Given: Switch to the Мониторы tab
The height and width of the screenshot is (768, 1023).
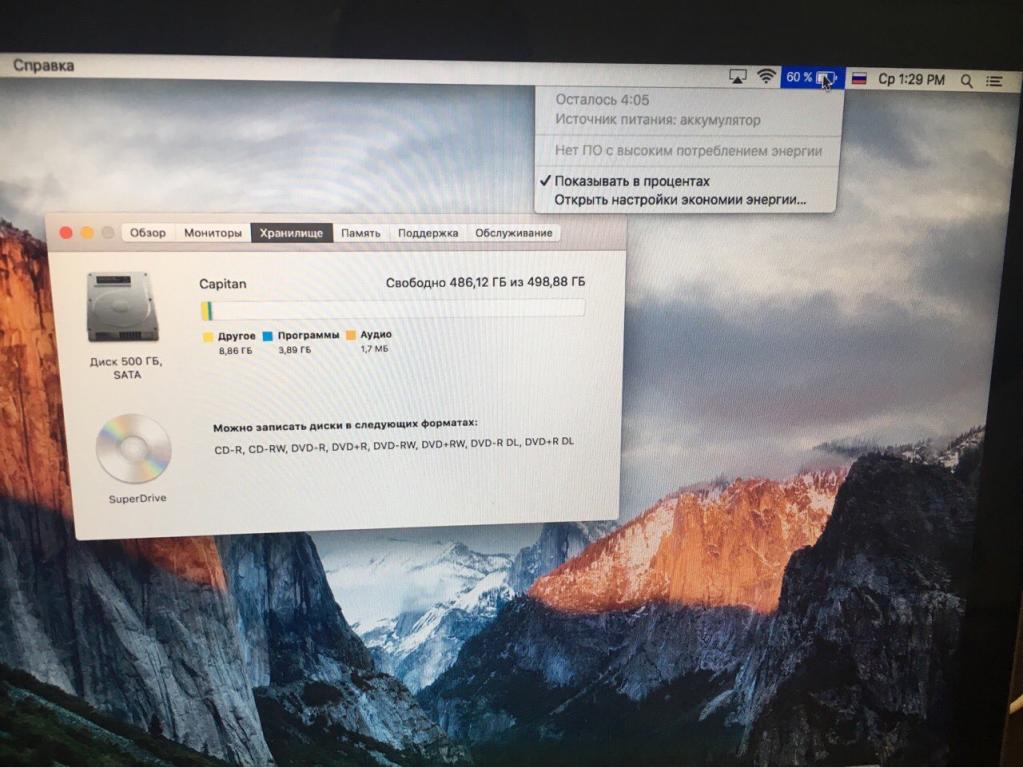Looking at the screenshot, I should (x=213, y=232).
